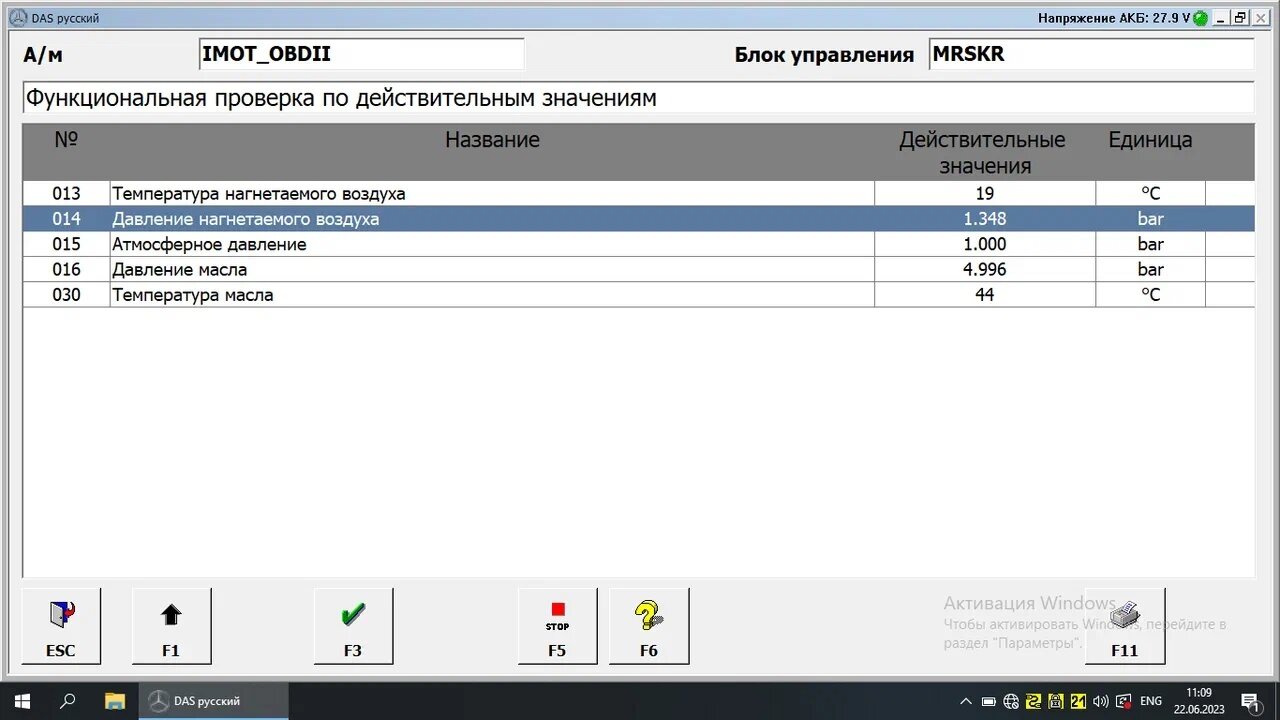Click the MRSKR control unit field
Image resolution: width=1280 pixels, height=720 pixels.
point(1091,54)
